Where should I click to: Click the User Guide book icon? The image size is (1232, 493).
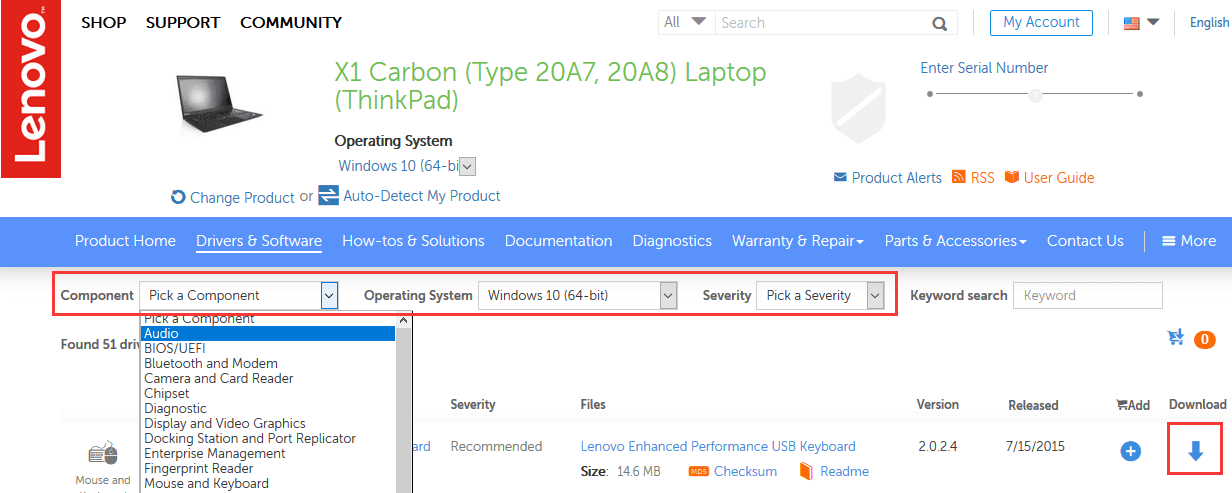click(x=1012, y=177)
